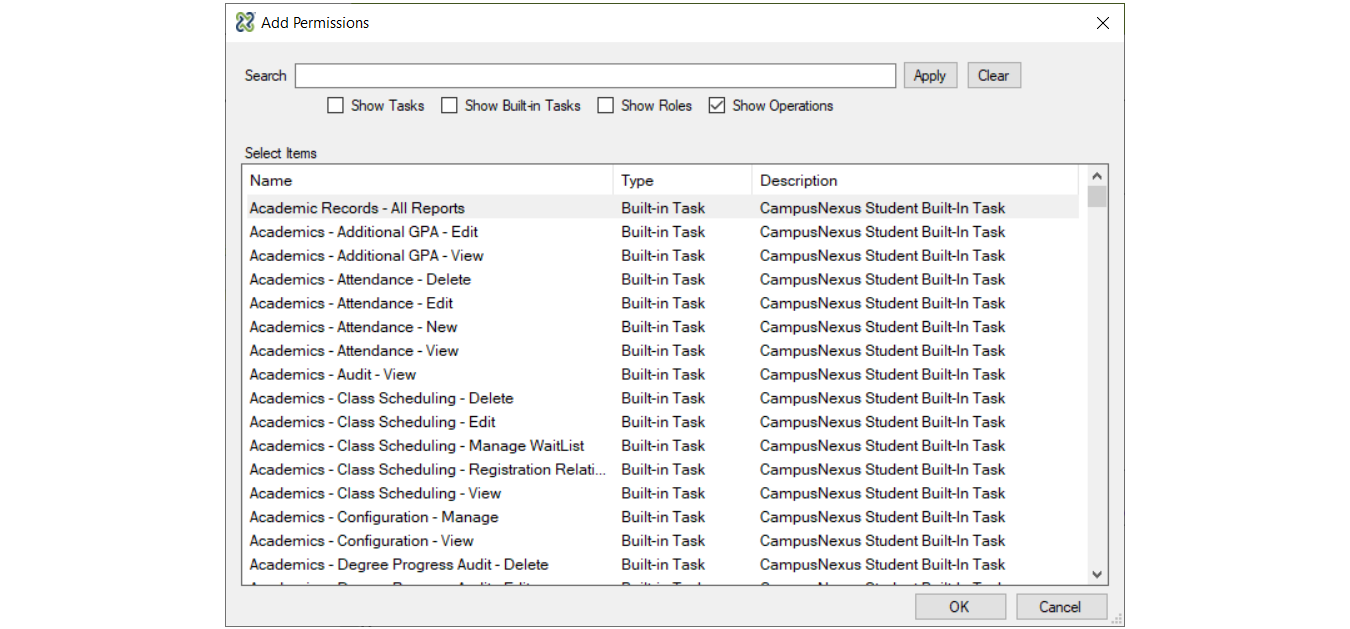Click Description cell of Manage WaitList row
The height and width of the screenshot is (629, 1350).
[882, 446]
